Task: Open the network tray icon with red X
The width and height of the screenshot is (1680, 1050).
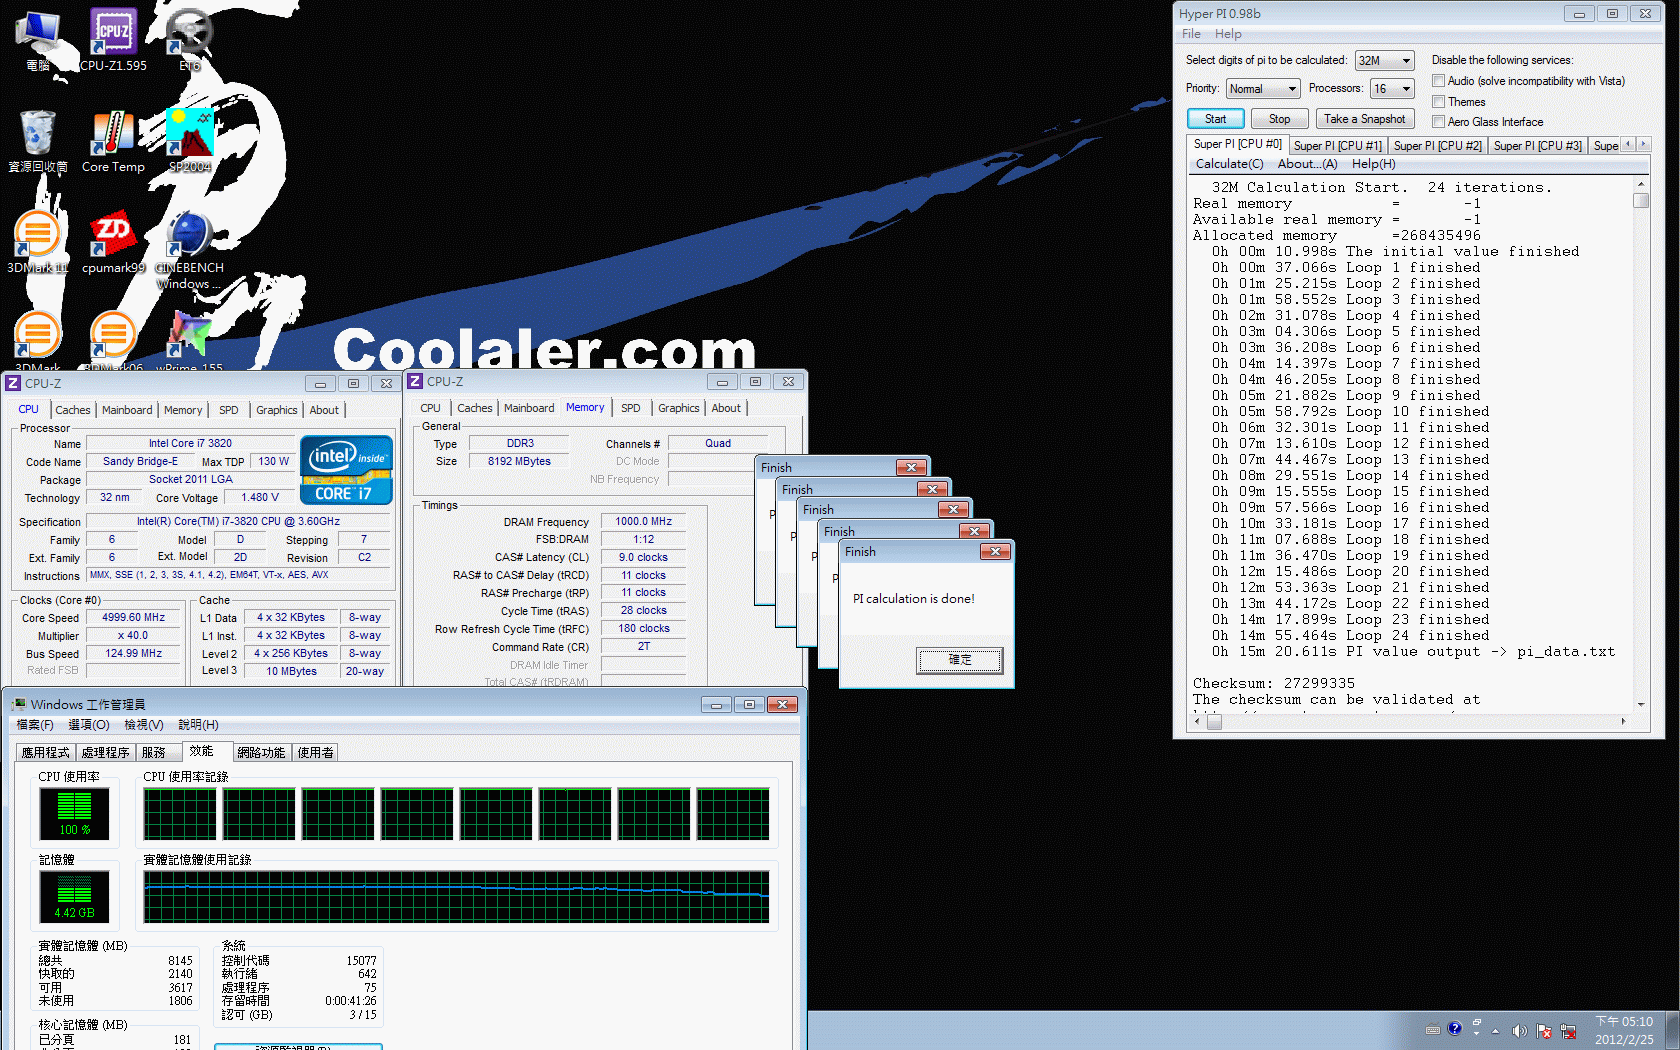Action: (x=1568, y=1031)
